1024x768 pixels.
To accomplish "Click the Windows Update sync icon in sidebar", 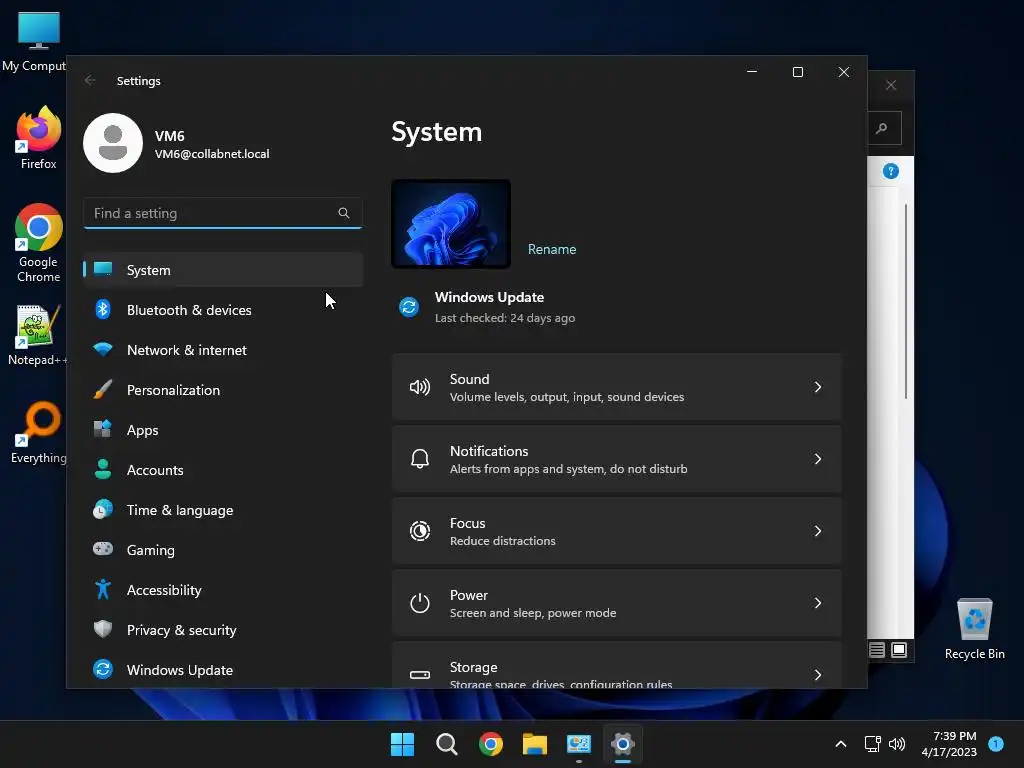I will [x=103, y=669].
